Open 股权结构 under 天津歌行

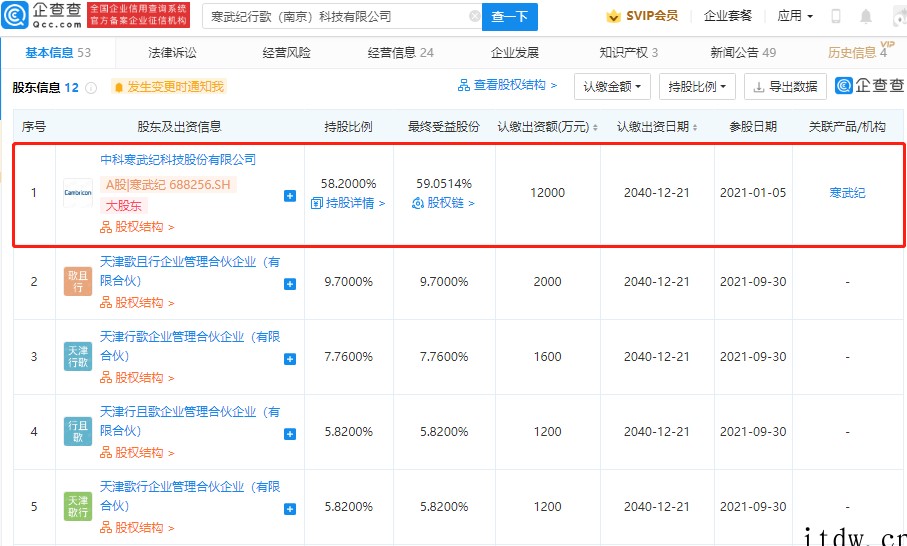pyautogui.click(x=137, y=527)
